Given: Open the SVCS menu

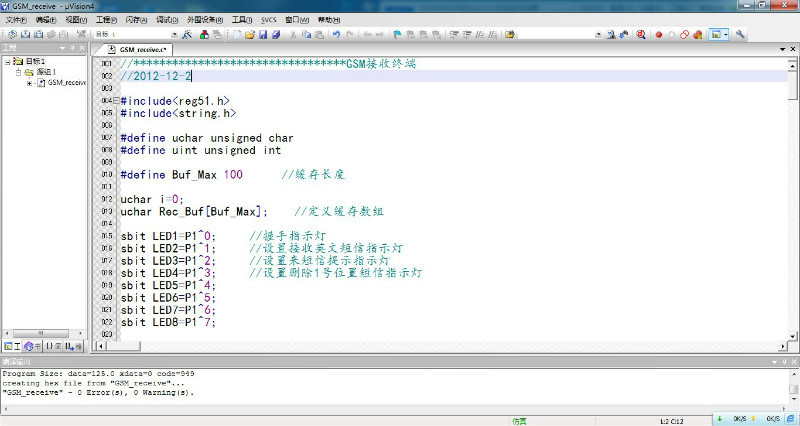Looking at the screenshot, I should (x=269, y=19).
